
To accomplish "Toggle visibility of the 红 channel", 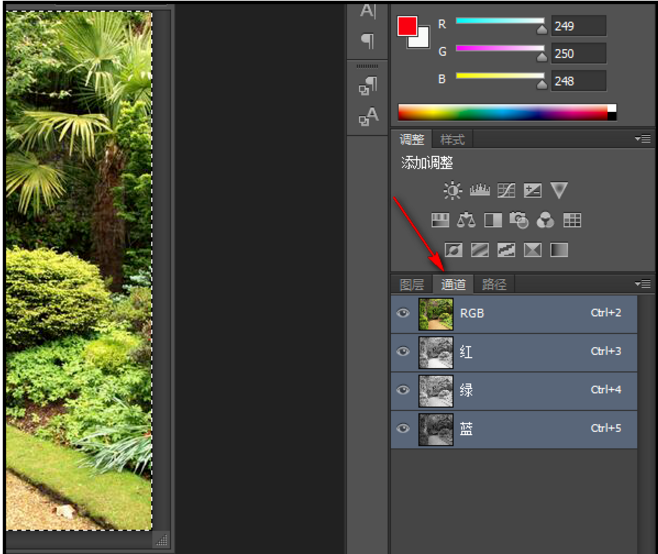I will [x=403, y=351].
